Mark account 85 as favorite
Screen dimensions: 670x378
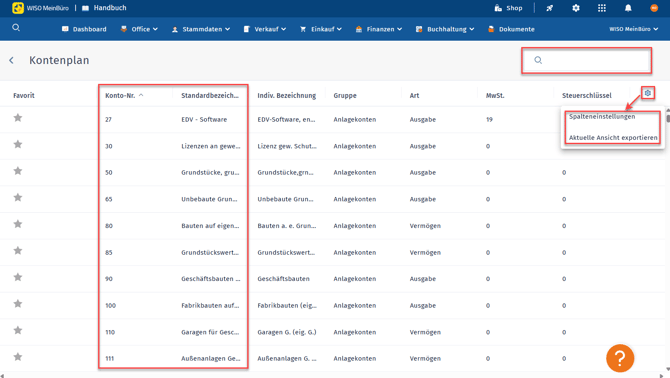(x=18, y=251)
